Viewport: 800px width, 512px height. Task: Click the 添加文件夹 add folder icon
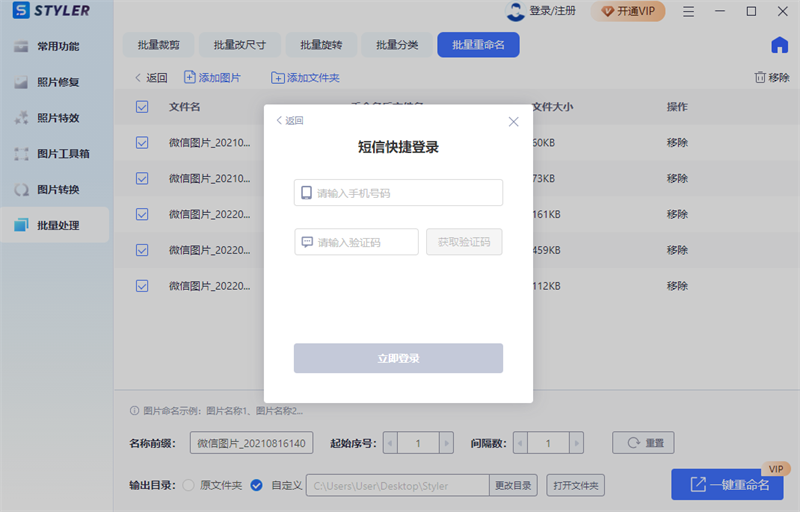pyautogui.click(x=277, y=77)
